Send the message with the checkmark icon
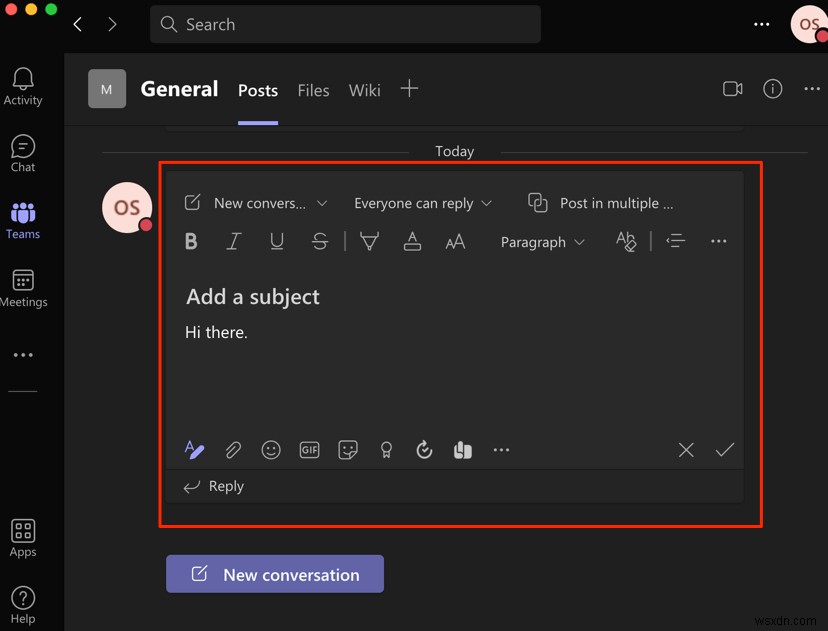Viewport: 828px width, 631px height. 725,450
